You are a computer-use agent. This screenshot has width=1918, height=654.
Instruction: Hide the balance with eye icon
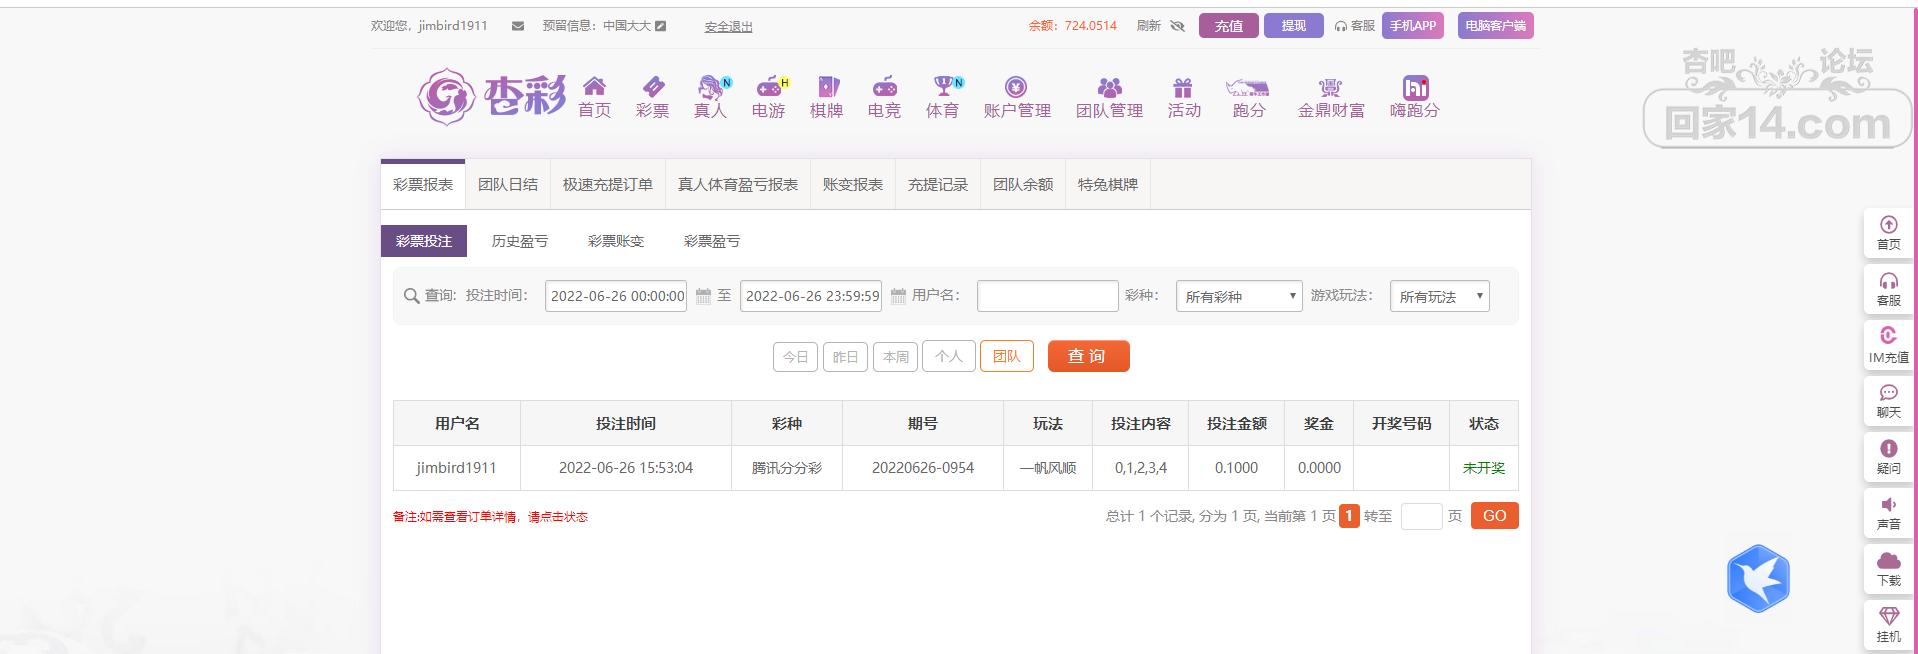pos(1177,26)
